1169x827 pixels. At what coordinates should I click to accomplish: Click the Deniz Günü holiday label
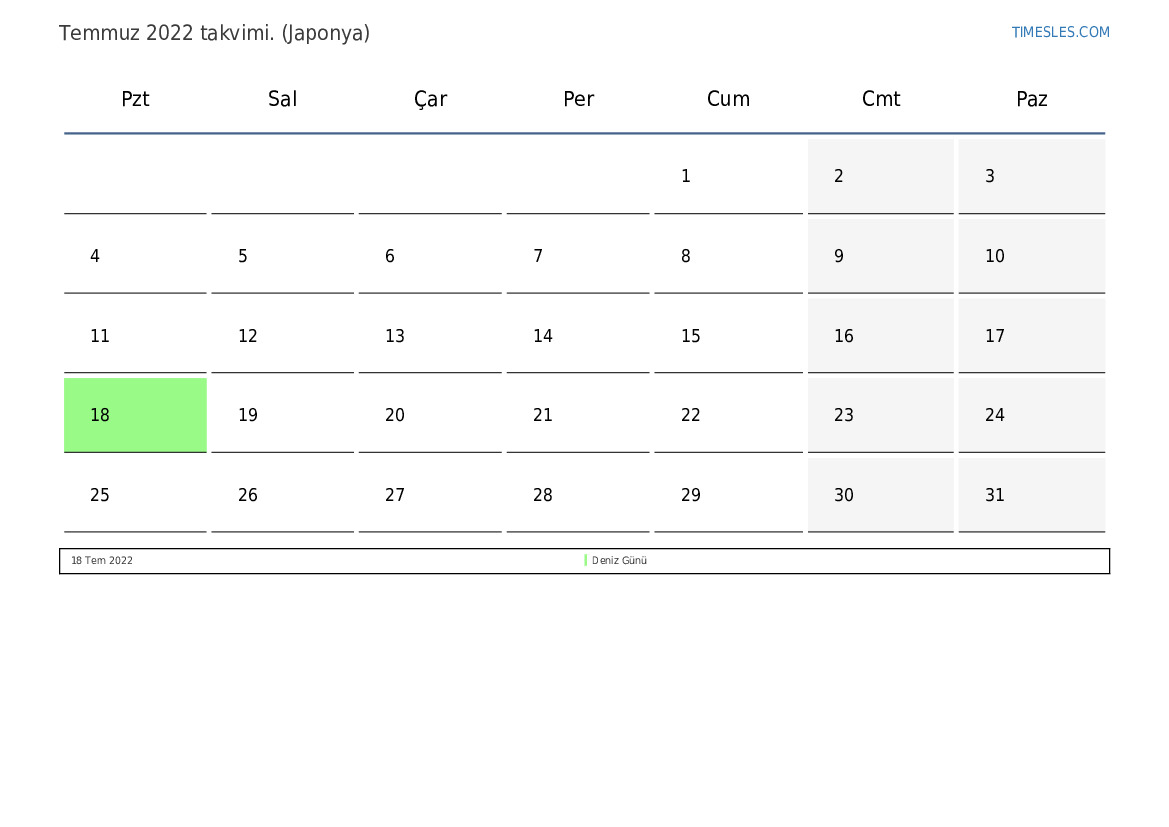point(619,561)
